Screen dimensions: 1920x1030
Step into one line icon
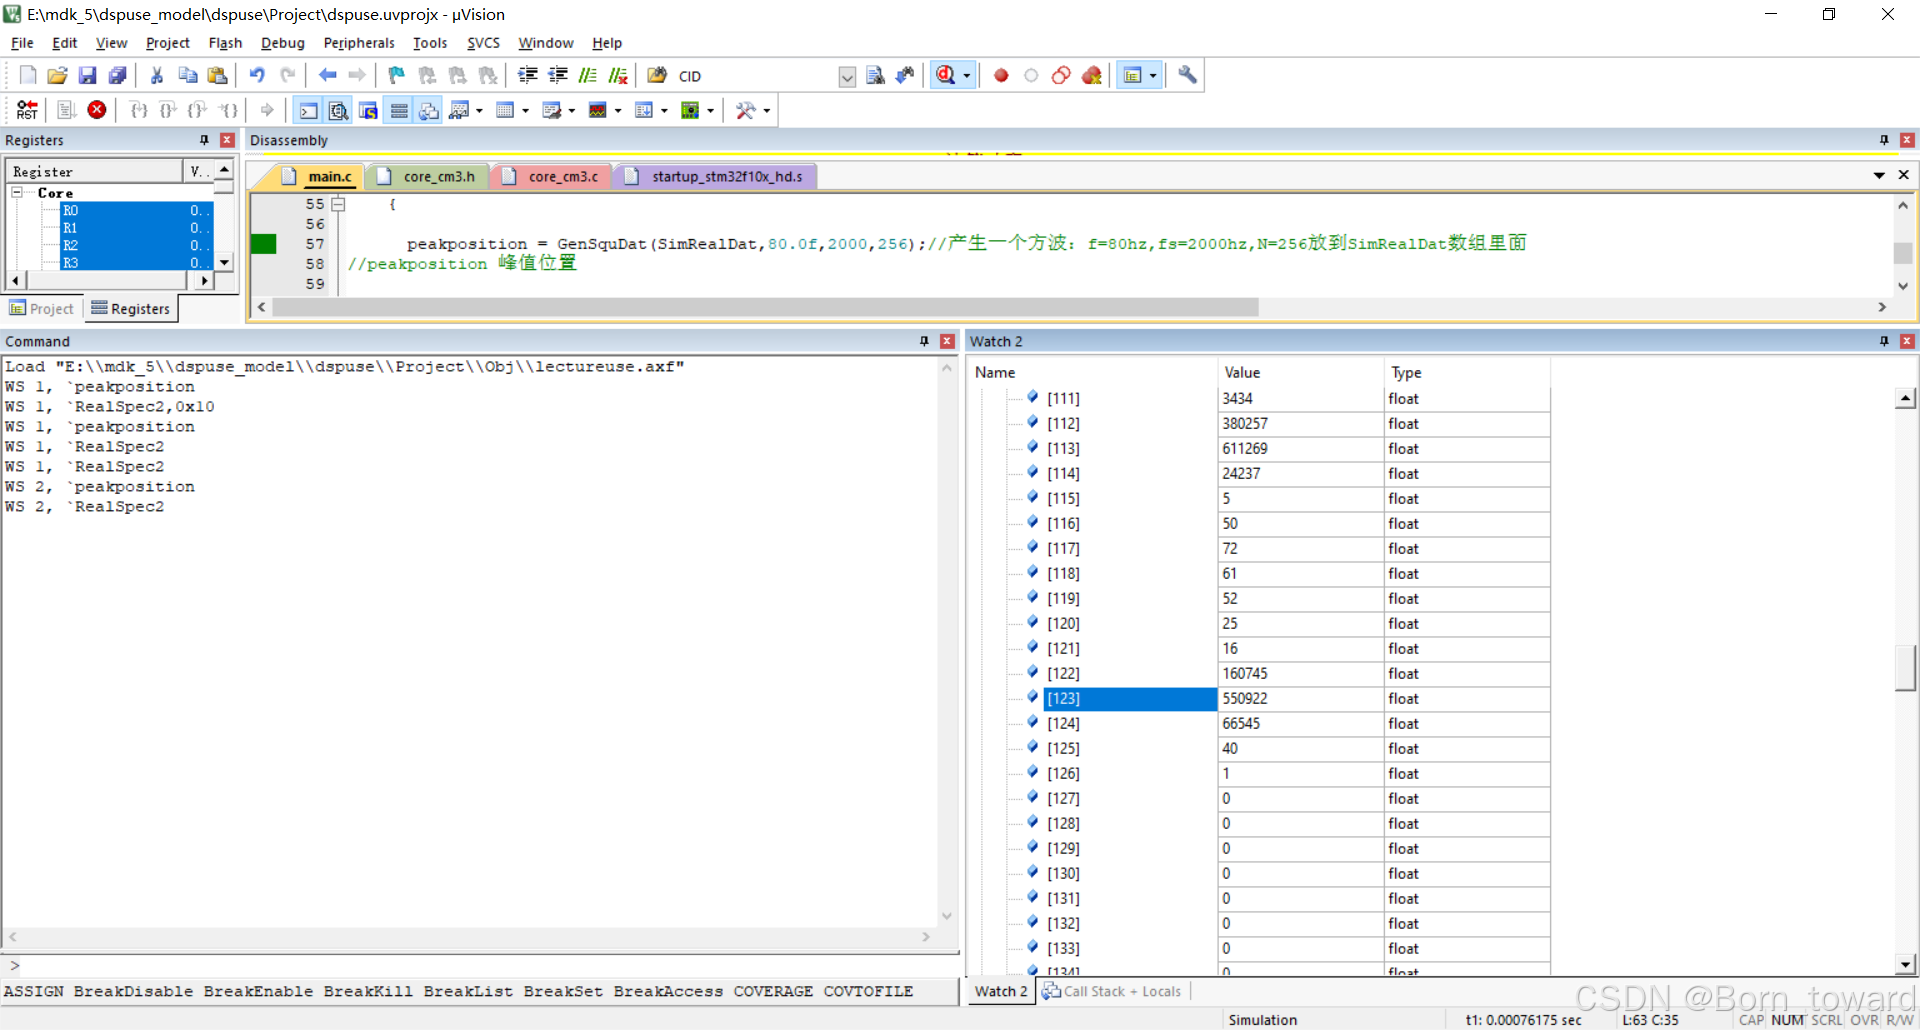click(139, 110)
